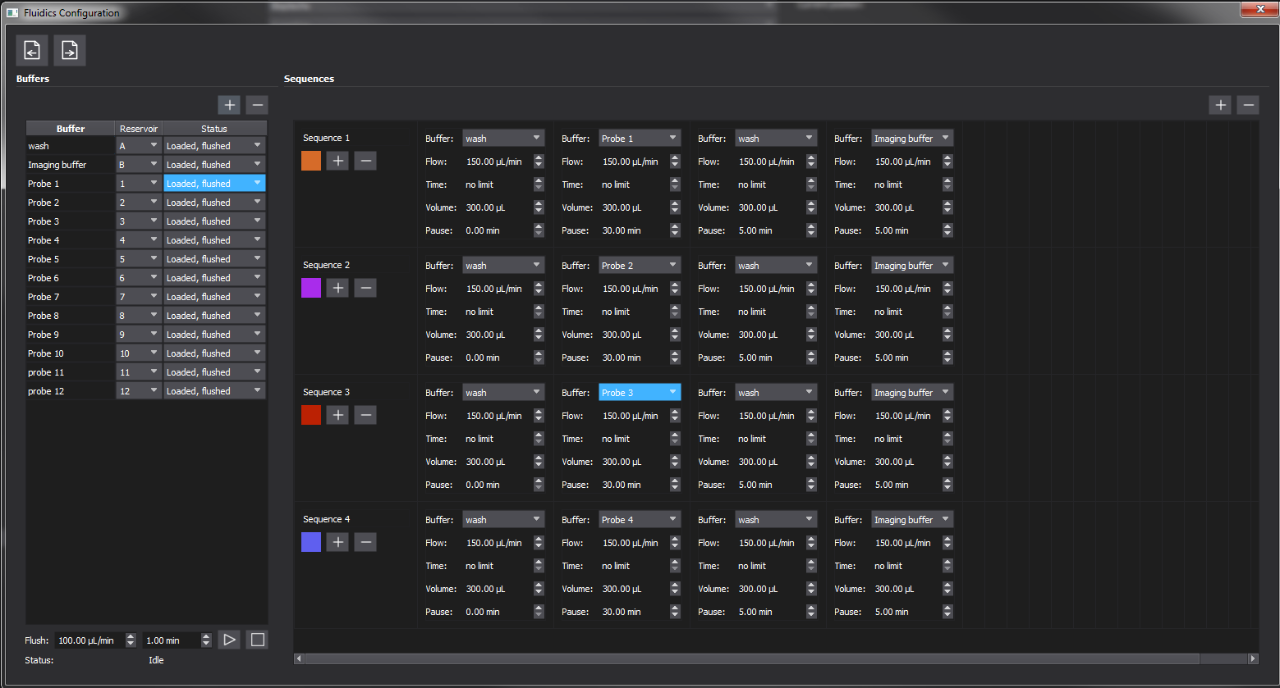Remove a buffer from the Buffers list

257,104
